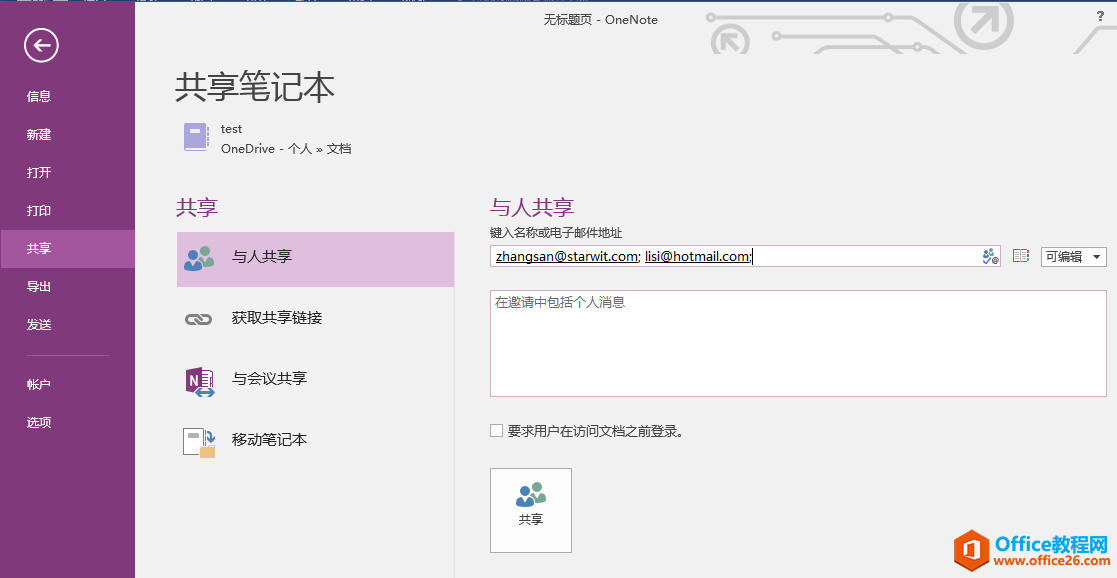1117x578 pixels.
Task: Select 信息 in the sidebar menu
Action: [37, 96]
